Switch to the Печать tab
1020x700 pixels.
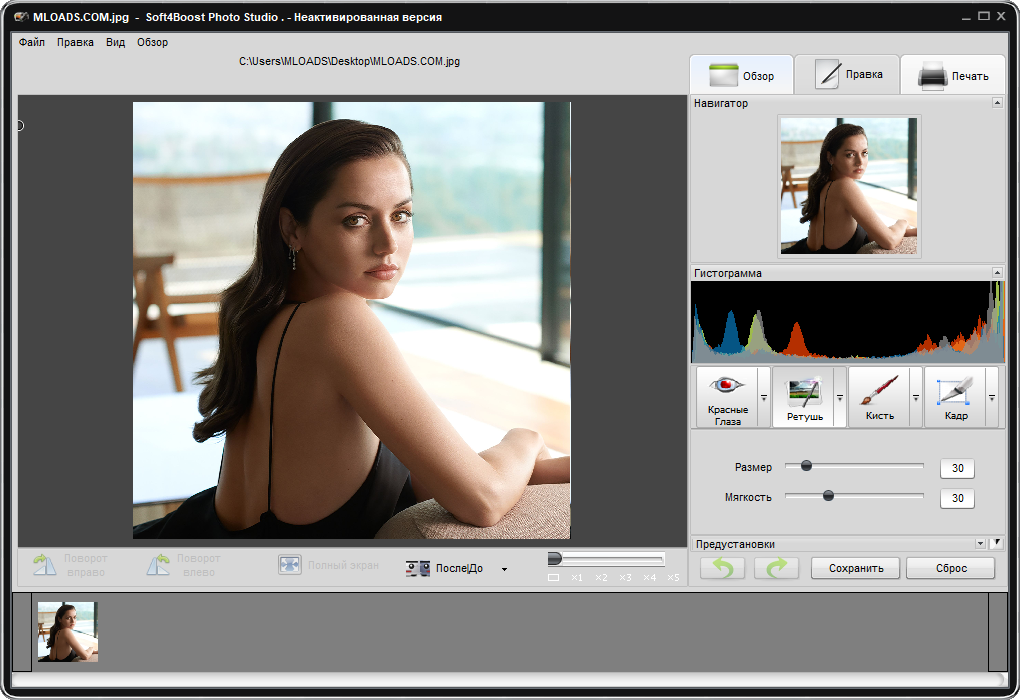(953, 75)
